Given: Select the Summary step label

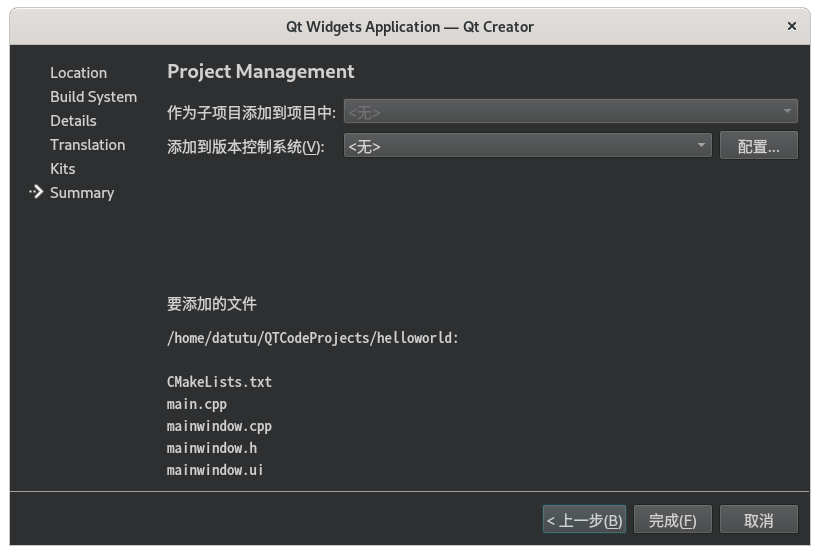Looking at the screenshot, I should pos(82,193).
